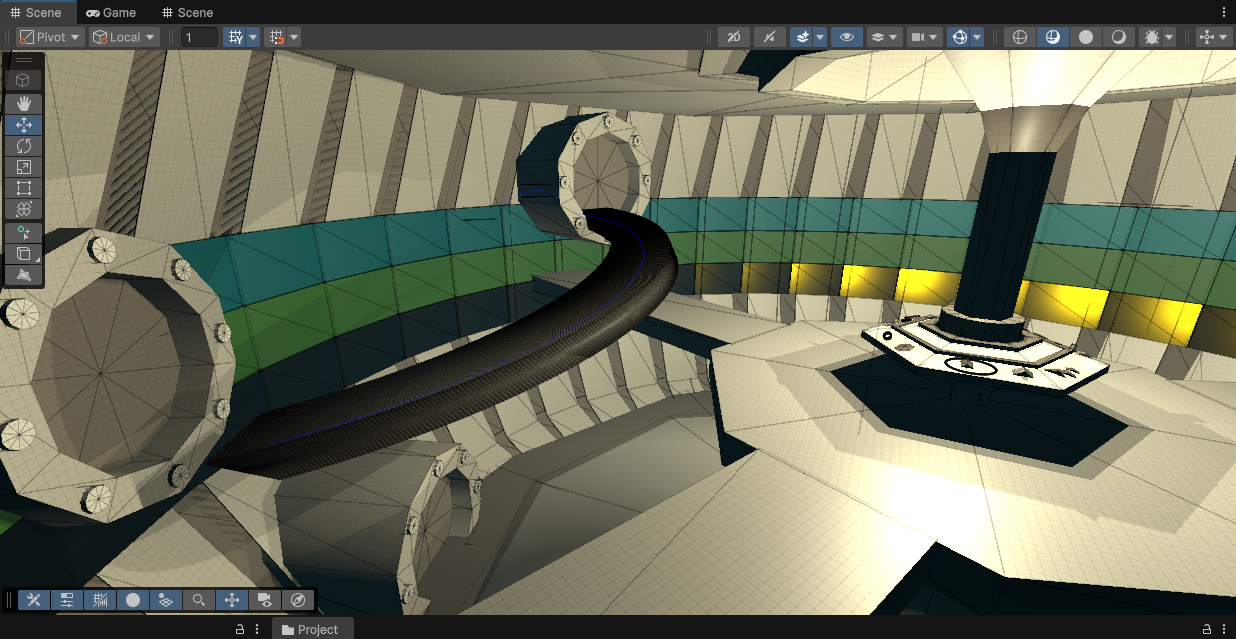Open the Pivot handle position dropdown
Screen dimensions: 1236x639
tap(51, 37)
